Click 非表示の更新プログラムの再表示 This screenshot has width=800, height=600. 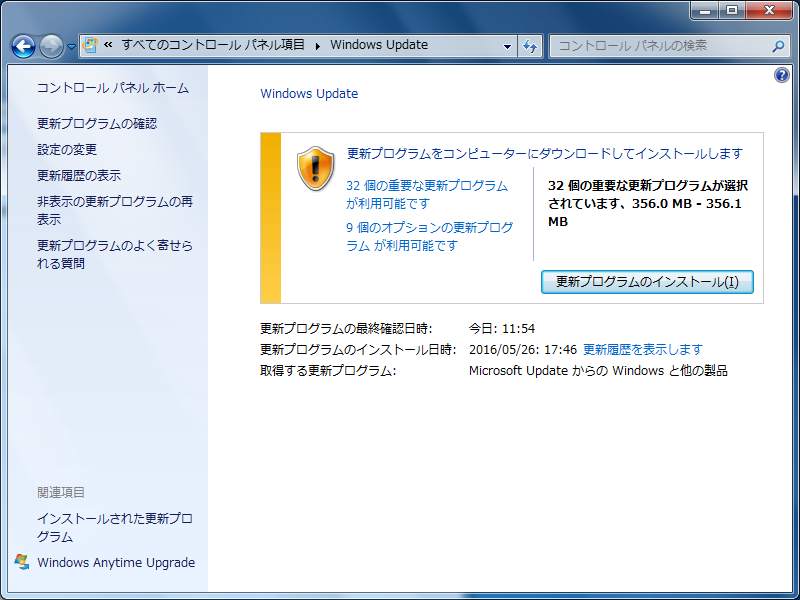(x=115, y=210)
